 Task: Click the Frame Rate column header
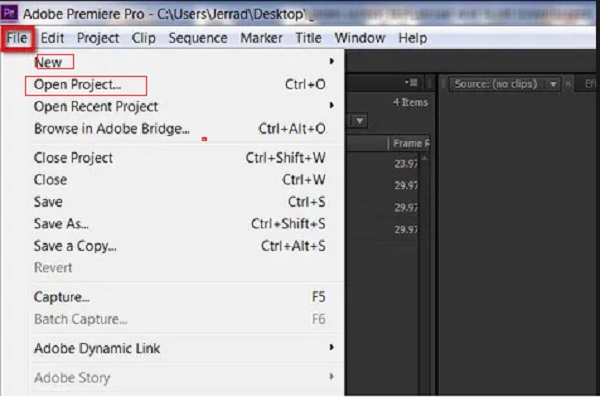tap(409, 144)
